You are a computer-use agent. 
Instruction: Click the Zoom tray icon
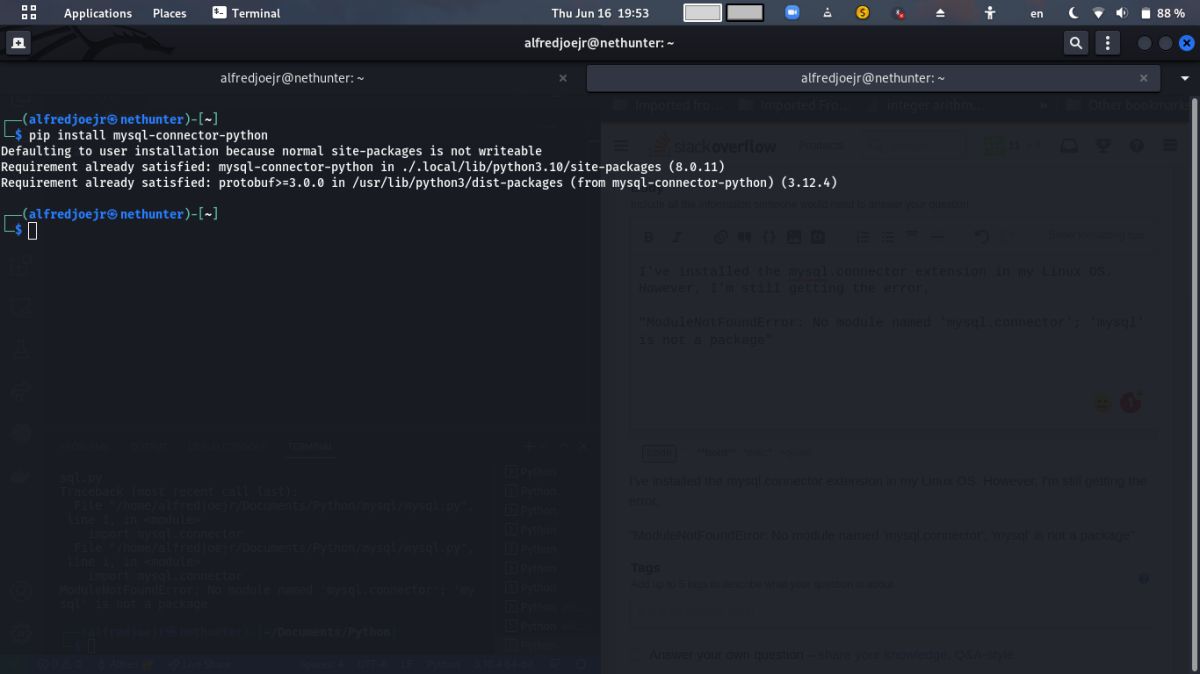tap(793, 13)
